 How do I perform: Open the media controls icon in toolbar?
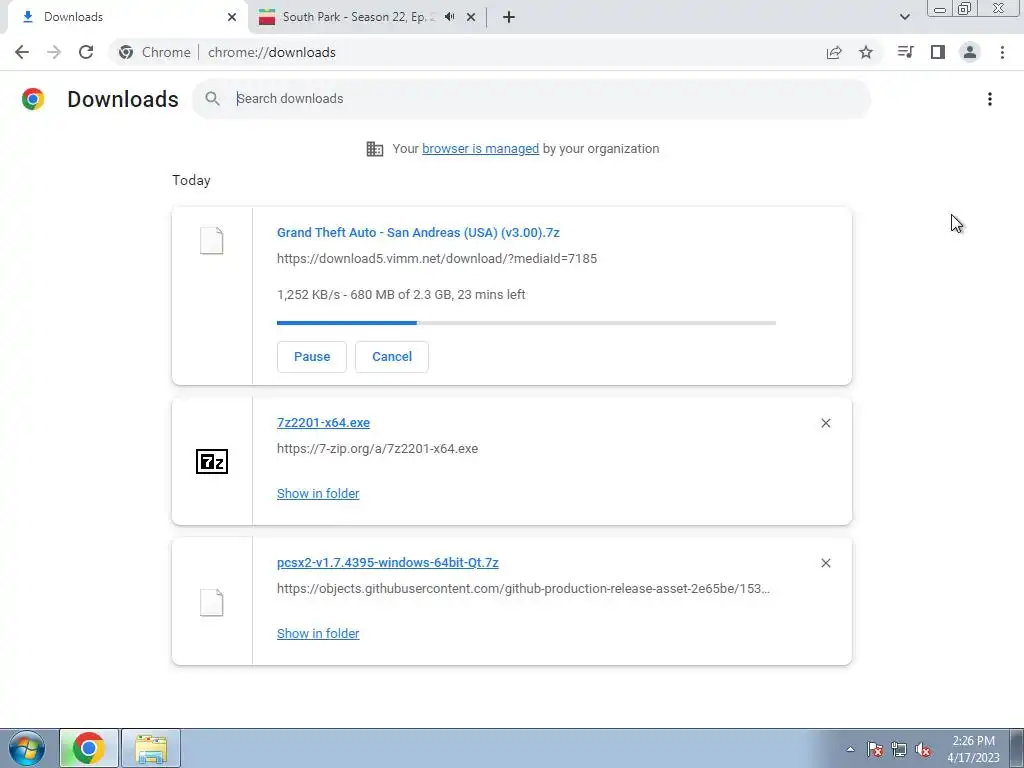pos(905,52)
